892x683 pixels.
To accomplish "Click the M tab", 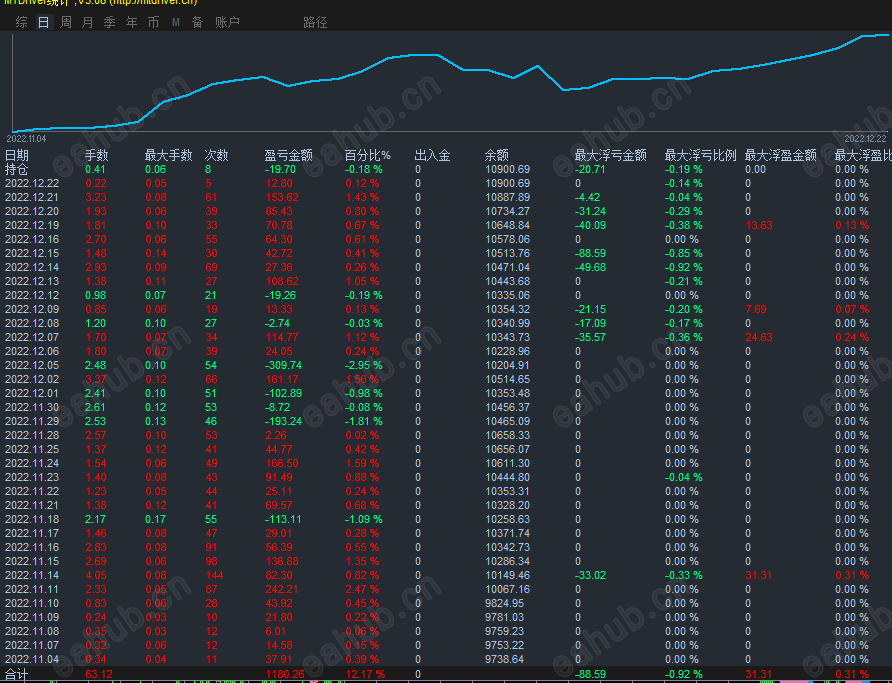I will (176, 22).
